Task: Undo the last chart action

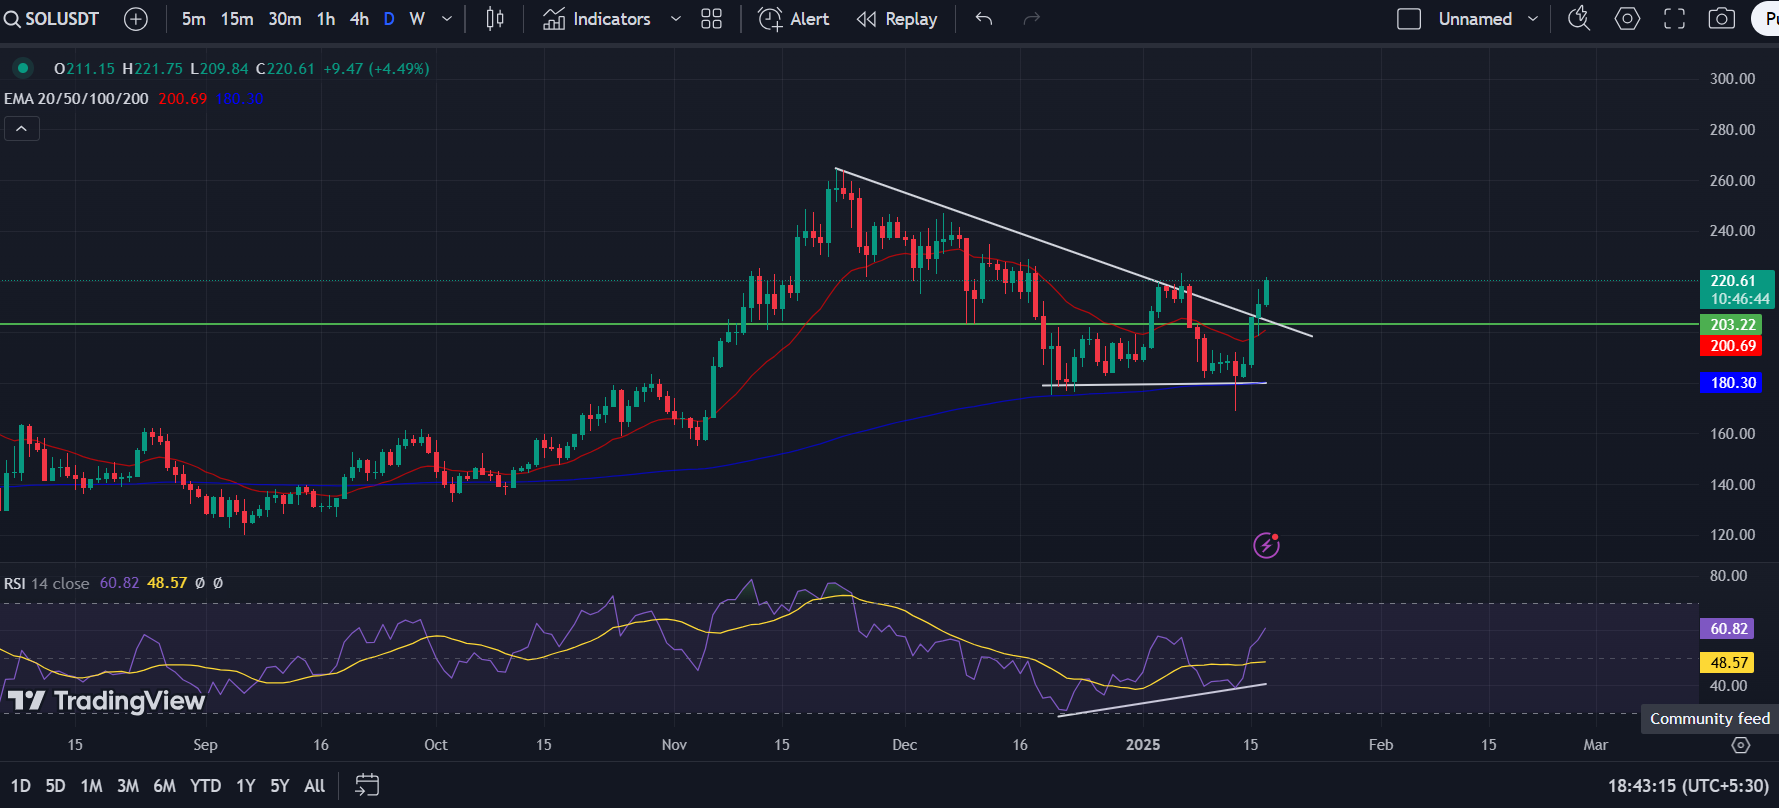Action: [984, 19]
